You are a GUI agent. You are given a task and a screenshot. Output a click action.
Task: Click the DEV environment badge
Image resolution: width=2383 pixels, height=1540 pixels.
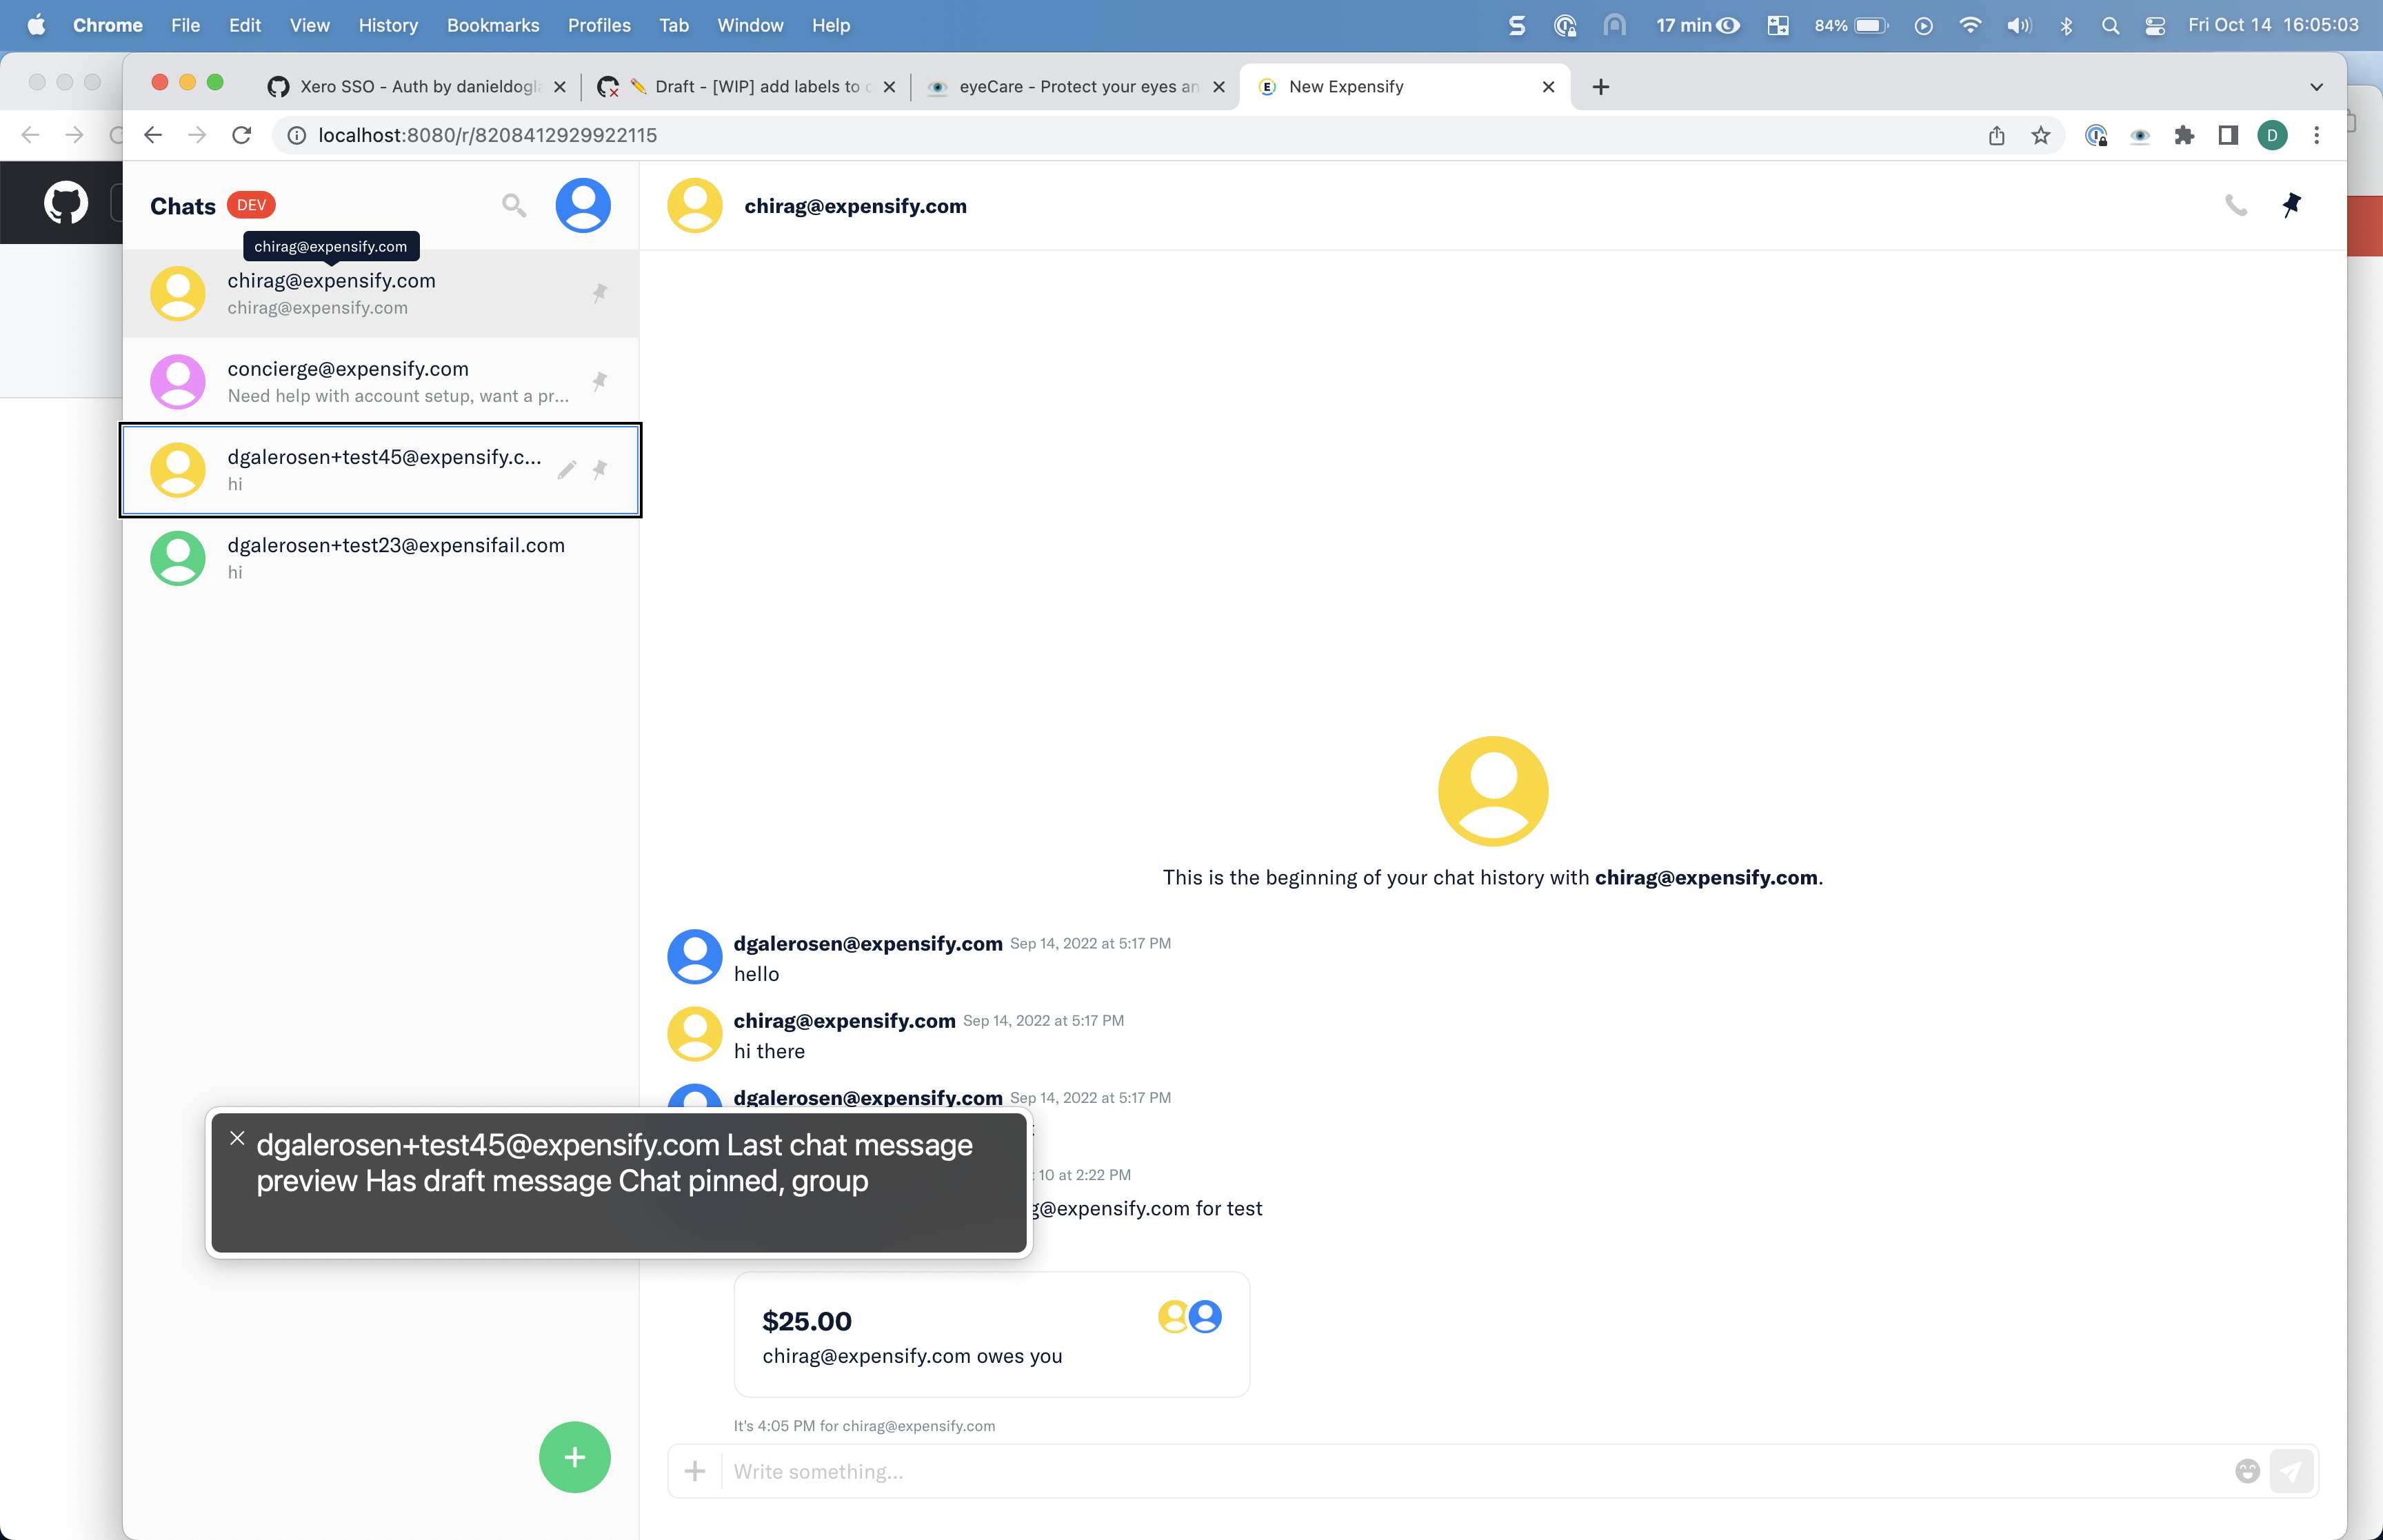tap(251, 205)
